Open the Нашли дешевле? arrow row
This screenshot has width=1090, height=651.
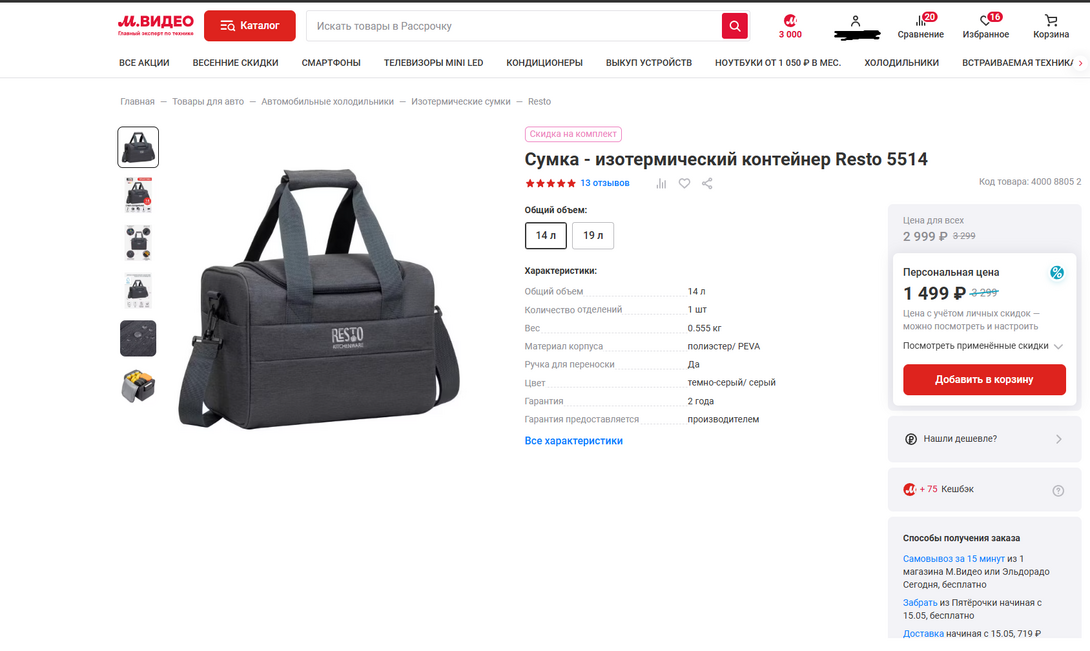click(x=984, y=439)
